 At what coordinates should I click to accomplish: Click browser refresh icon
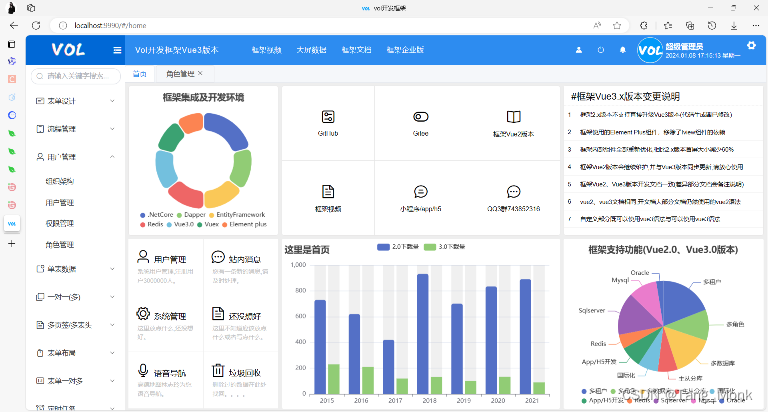coord(36,25)
